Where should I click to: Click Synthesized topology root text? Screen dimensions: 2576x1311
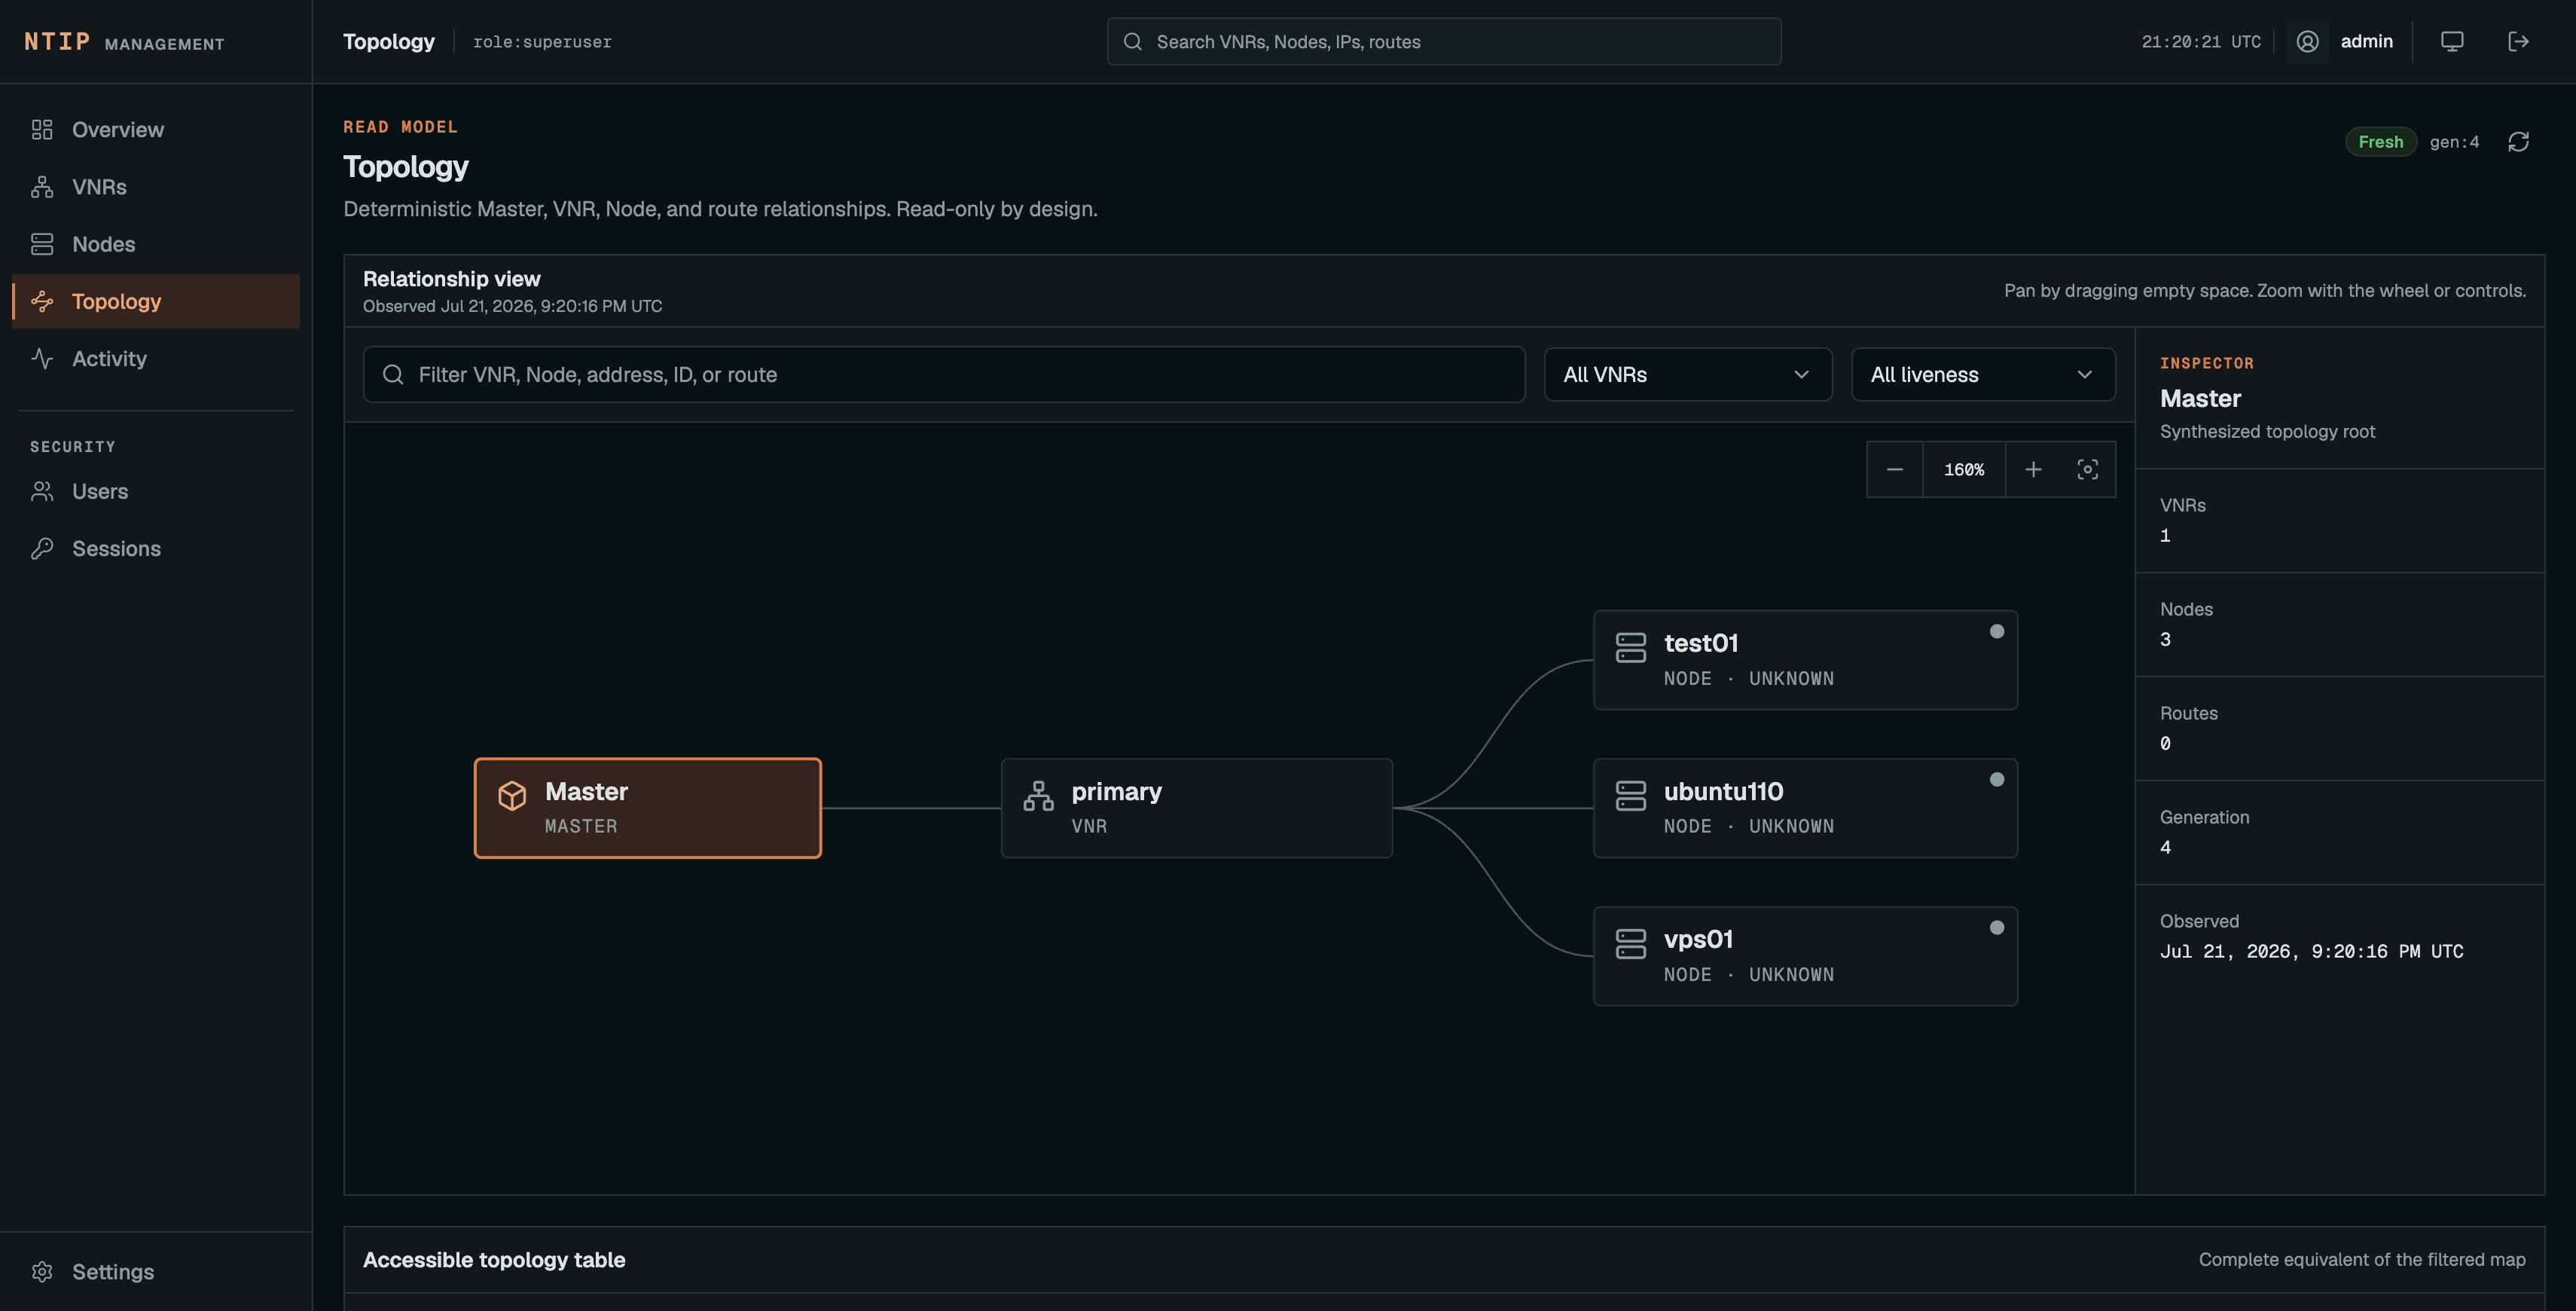2267,432
